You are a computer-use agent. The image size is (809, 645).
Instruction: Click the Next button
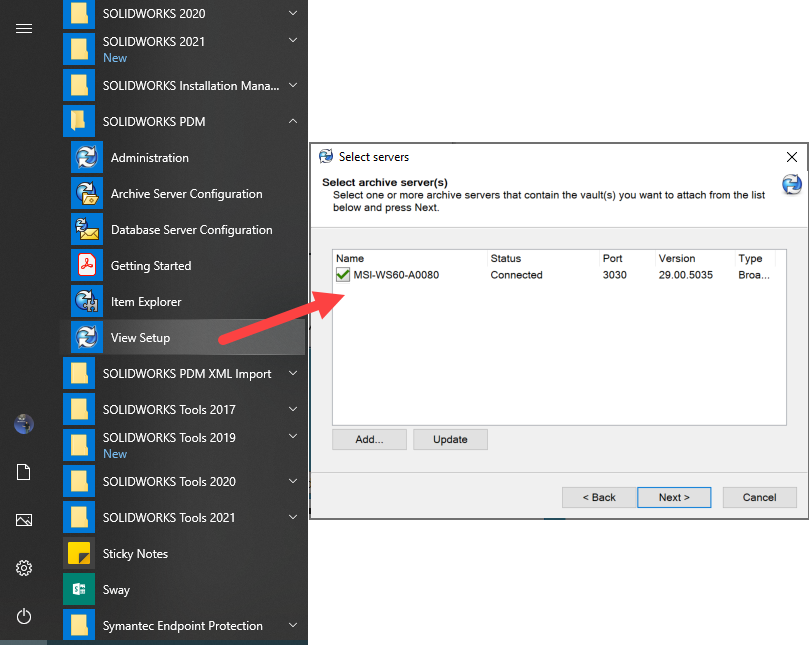point(674,497)
